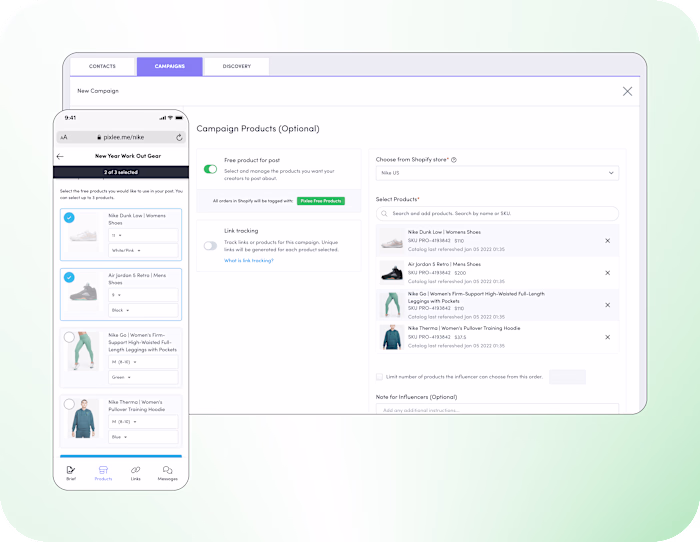Viewport: 700px width, 542px height.
Task: Focus the Search and add products field
Action: point(497,213)
